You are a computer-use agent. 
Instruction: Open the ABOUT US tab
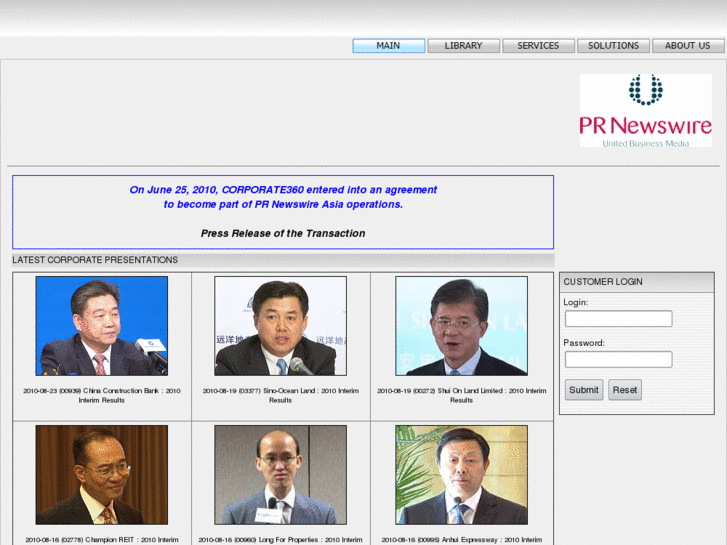point(688,45)
